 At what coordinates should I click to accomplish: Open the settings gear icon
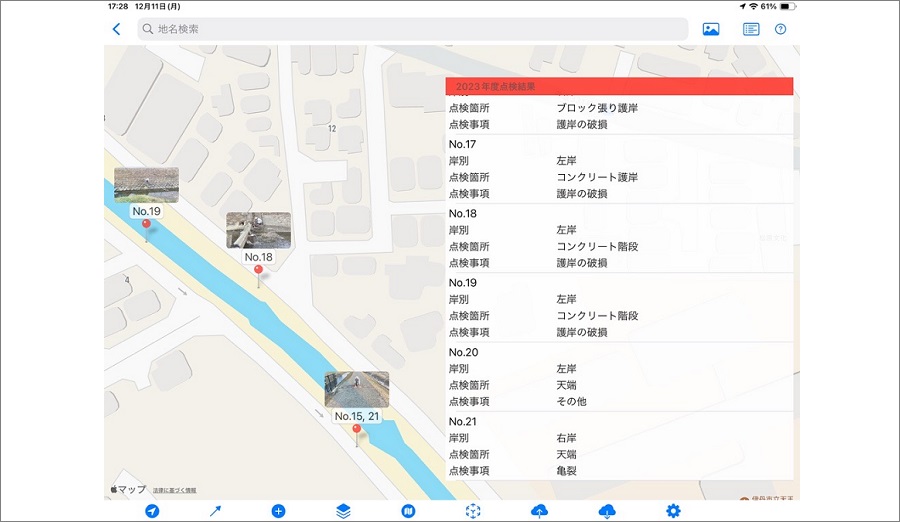(673, 511)
